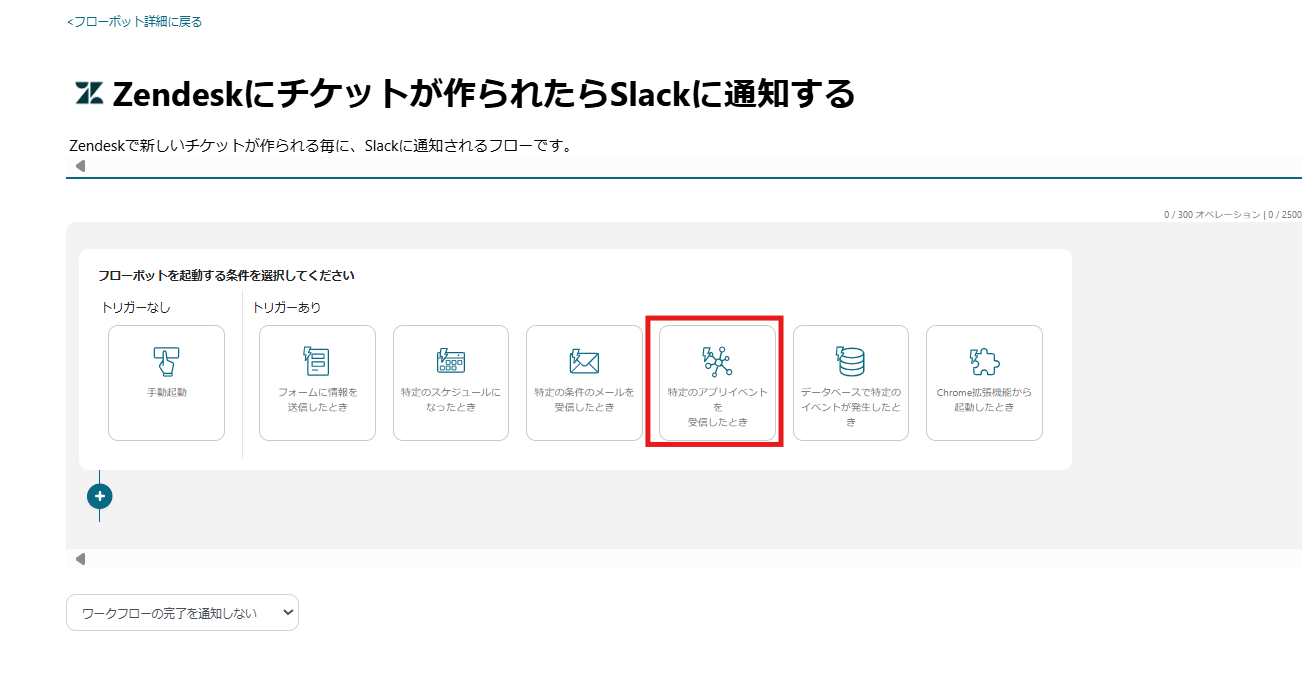Screen dimensions: 1302x687
Task: Click the form submission document icon
Action: coord(317,361)
